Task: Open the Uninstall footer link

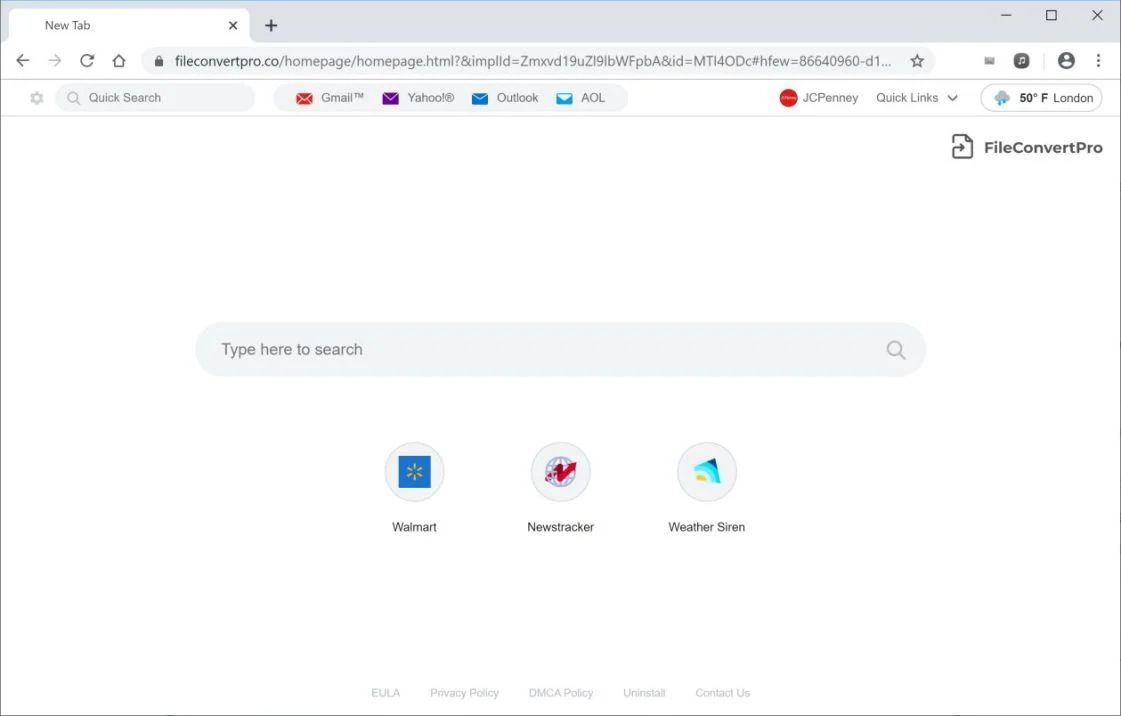Action: click(644, 692)
